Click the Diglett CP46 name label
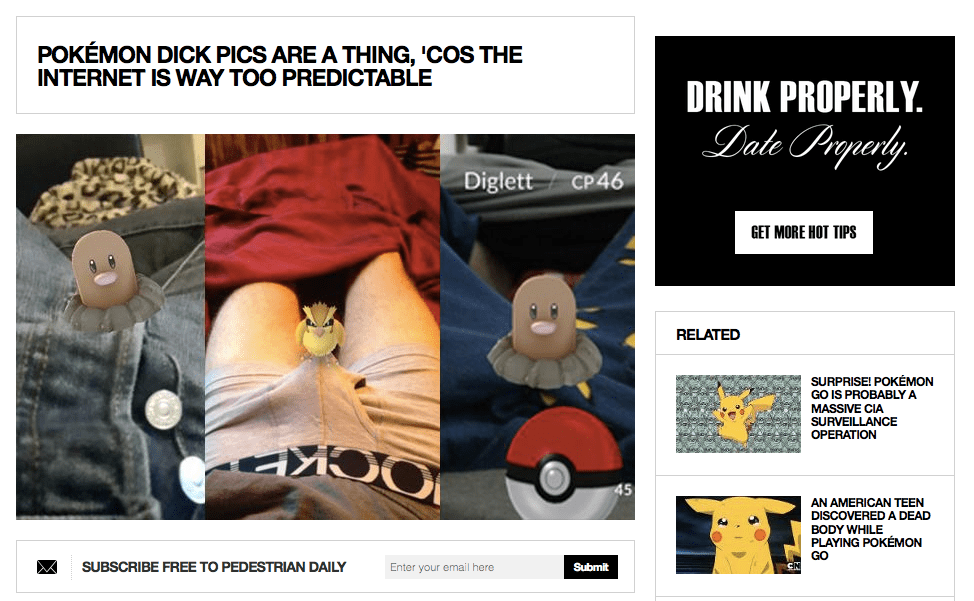 tap(544, 181)
